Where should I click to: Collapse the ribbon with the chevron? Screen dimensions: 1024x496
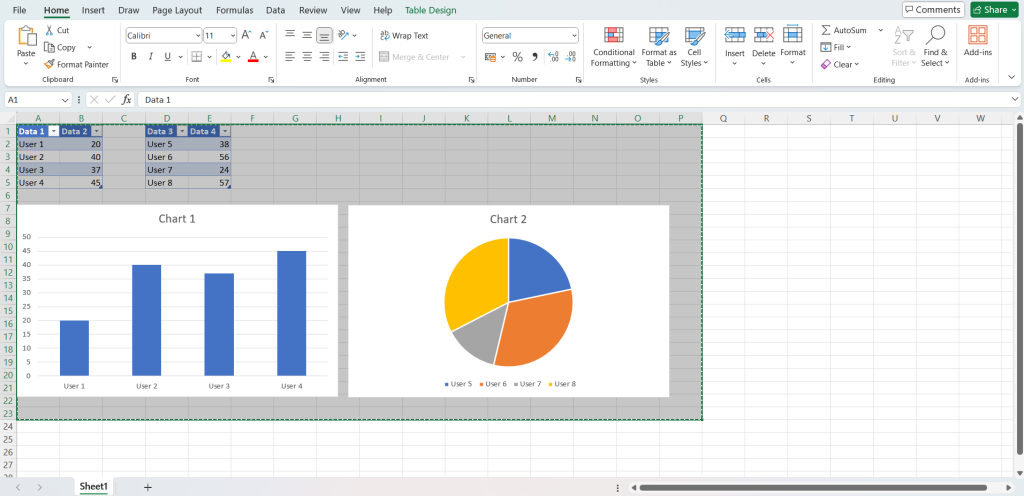pyautogui.click(x=1012, y=76)
